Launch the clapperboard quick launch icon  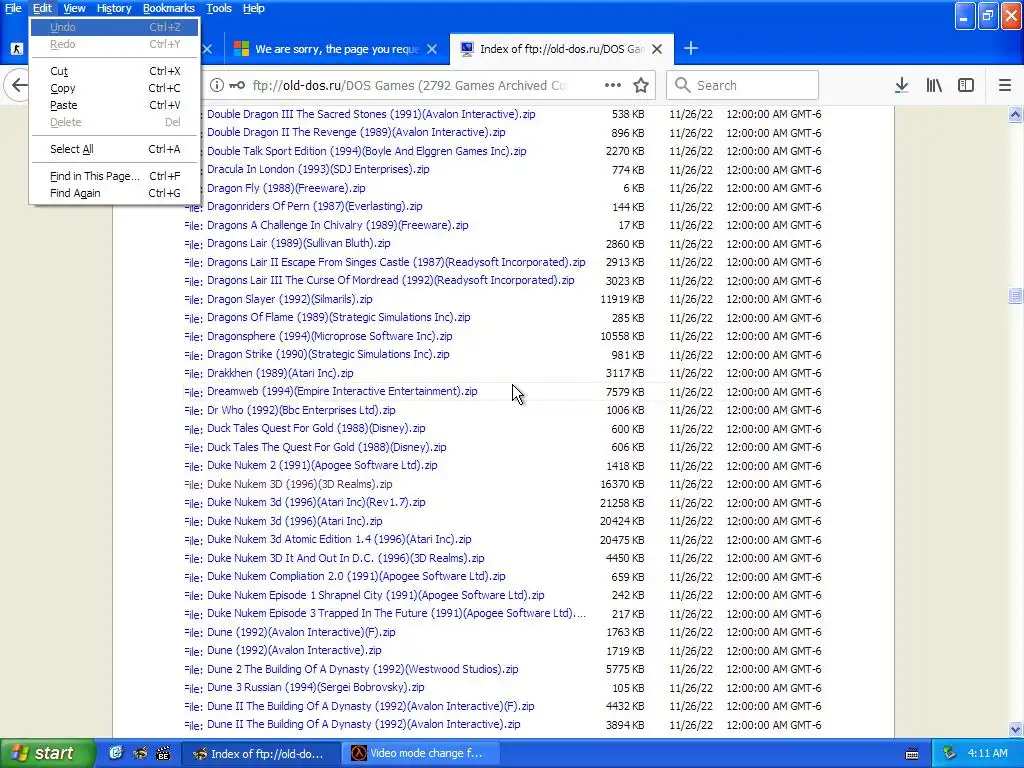click(x=163, y=754)
